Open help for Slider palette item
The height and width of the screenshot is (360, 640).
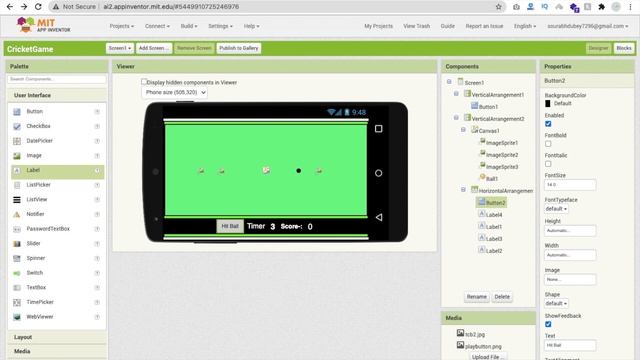[x=97, y=244]
